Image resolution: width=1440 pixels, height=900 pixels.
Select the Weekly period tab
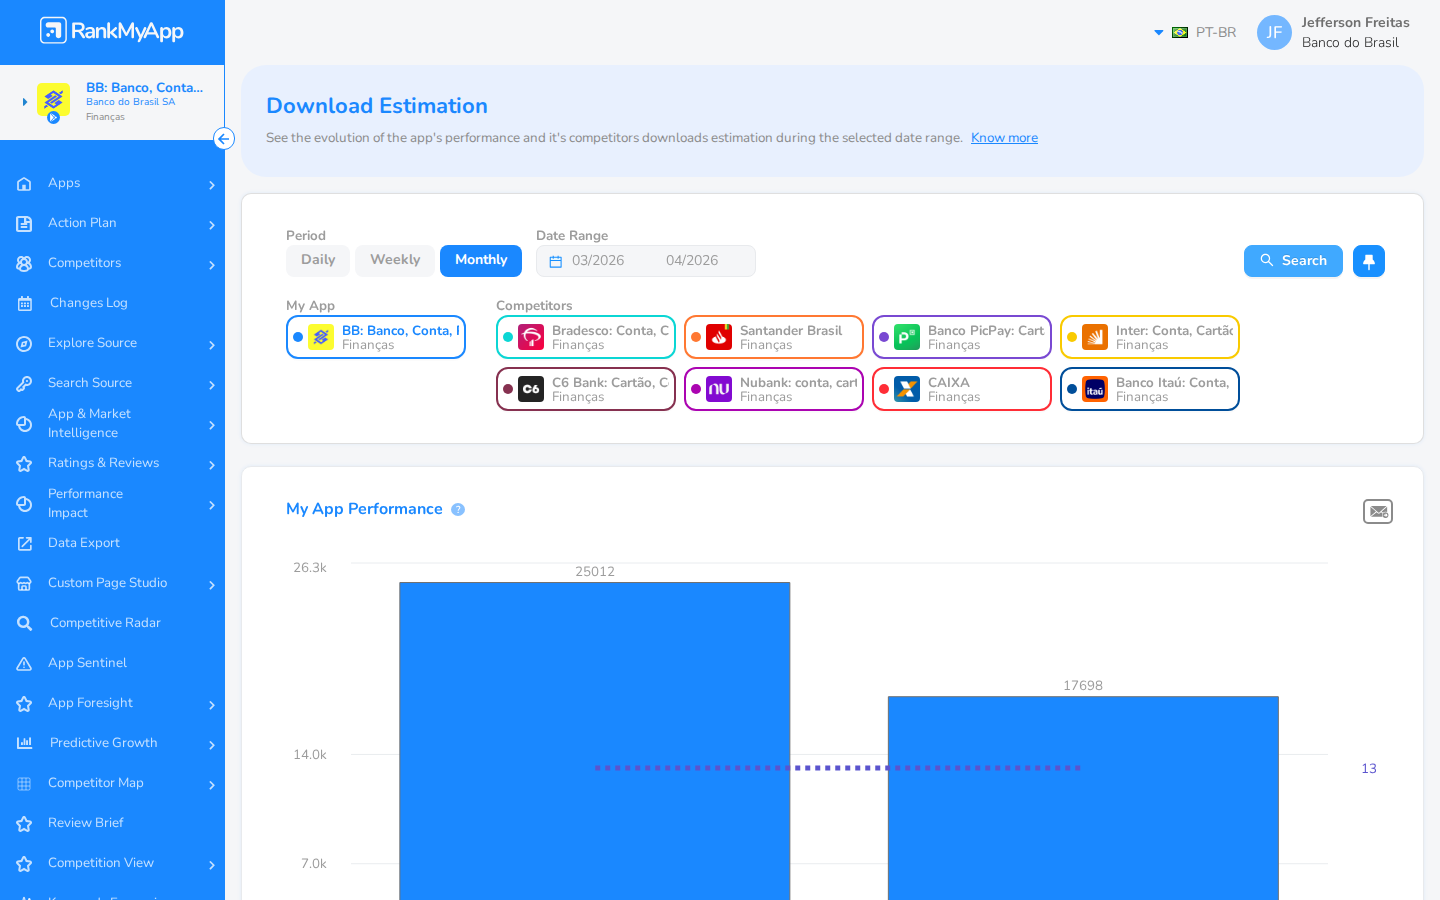[x=395, y=260]
